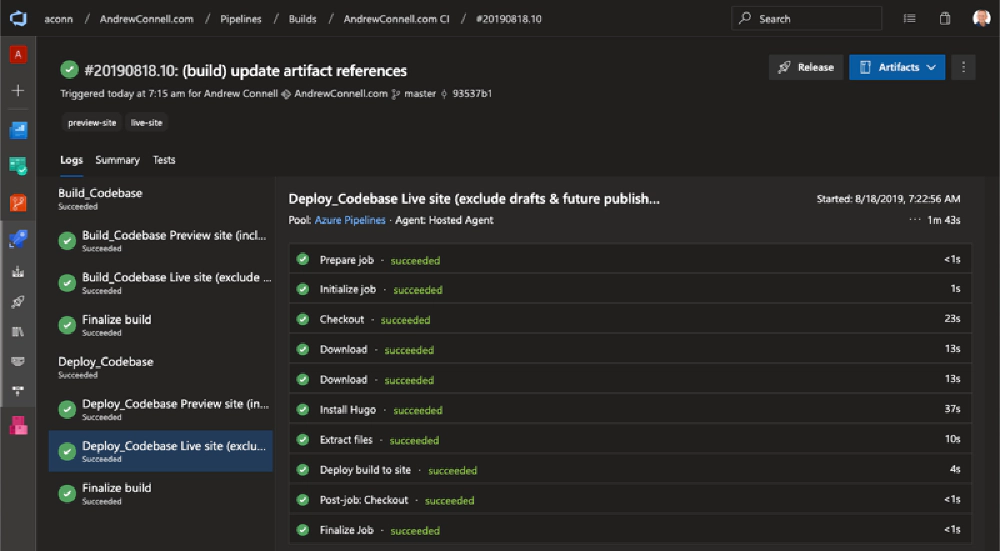Open the Overview icon in sidebar
1000x551 pixels.
coord(18,130)
